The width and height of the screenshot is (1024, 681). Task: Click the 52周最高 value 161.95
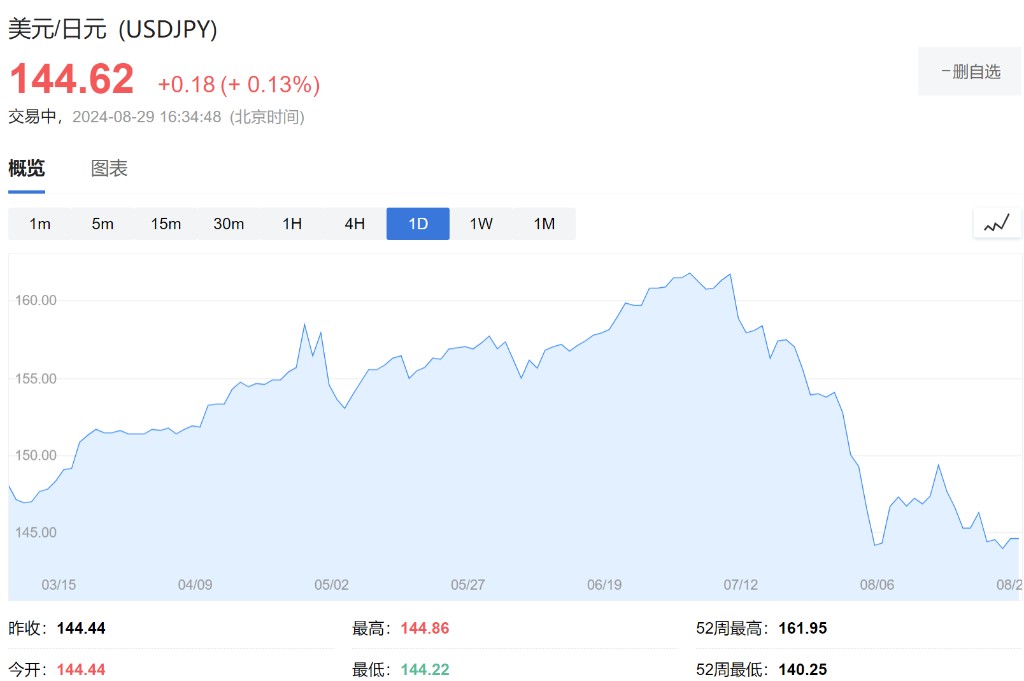[803, 629]
